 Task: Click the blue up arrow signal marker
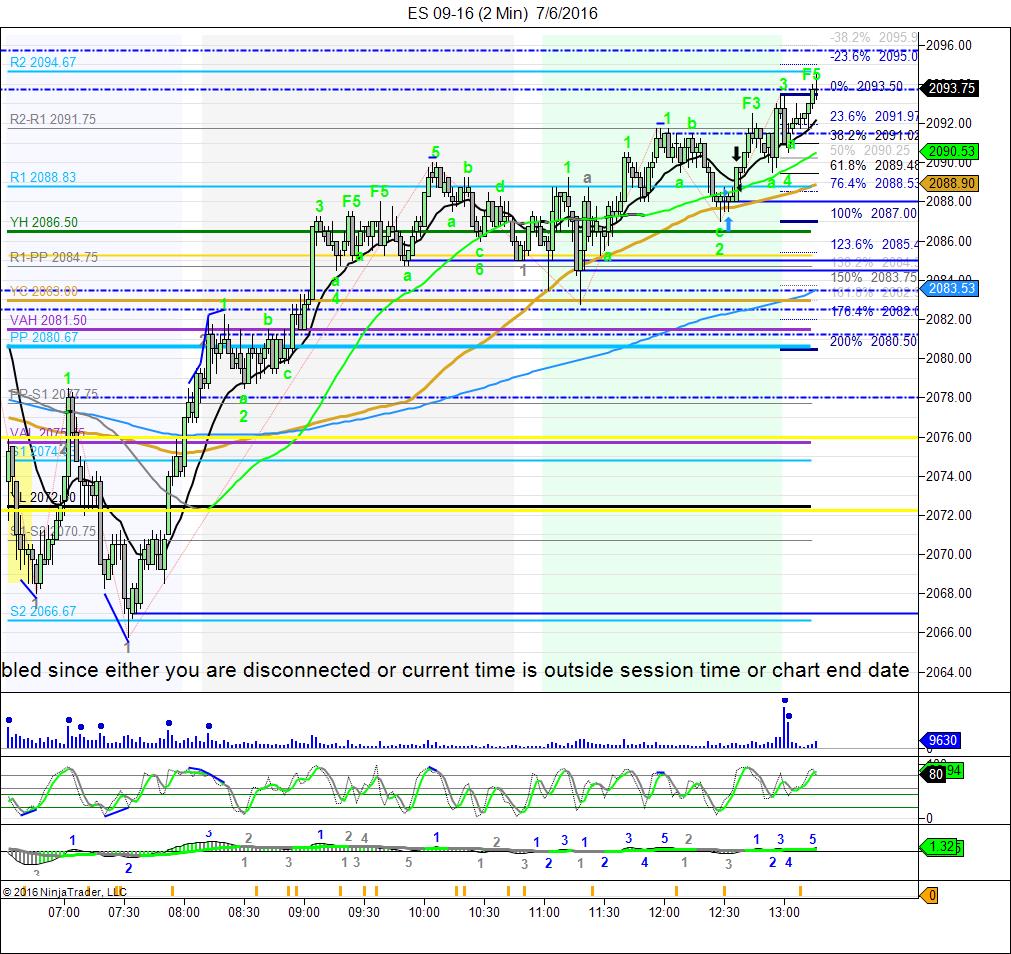(x=729, y=224)
